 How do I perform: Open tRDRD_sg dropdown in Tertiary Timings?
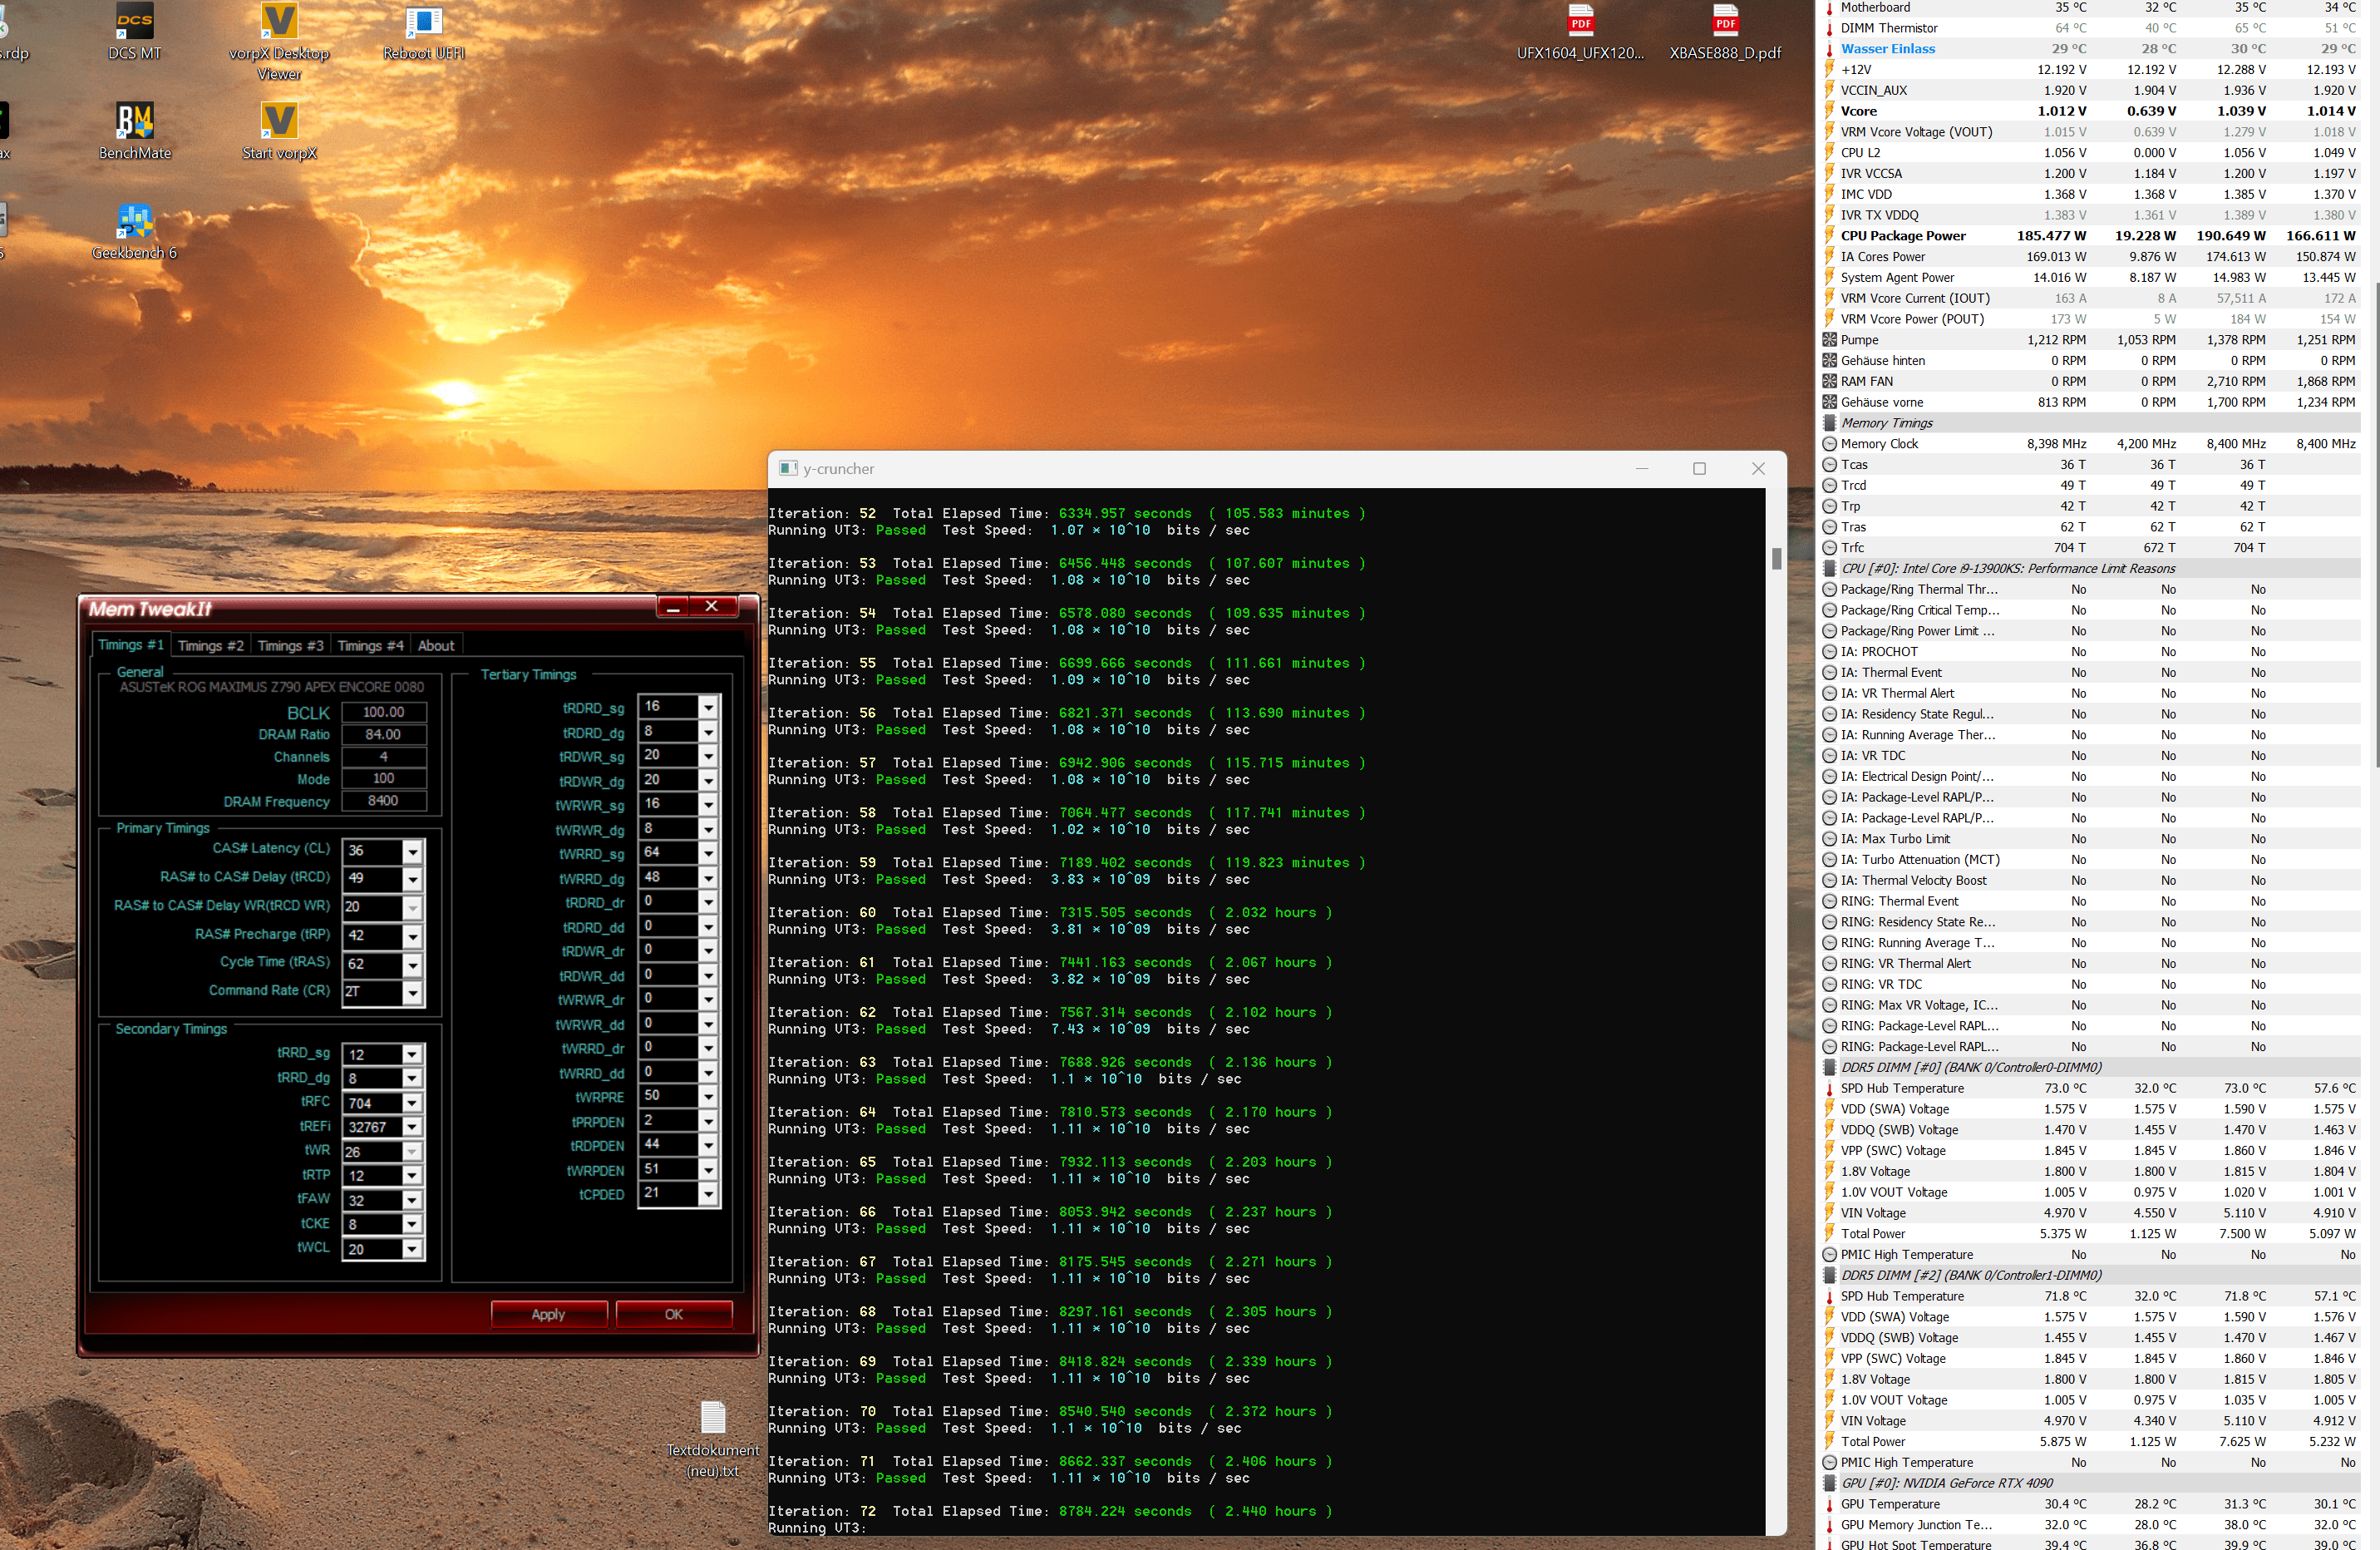pyautogui.click(x=708, y=707)
